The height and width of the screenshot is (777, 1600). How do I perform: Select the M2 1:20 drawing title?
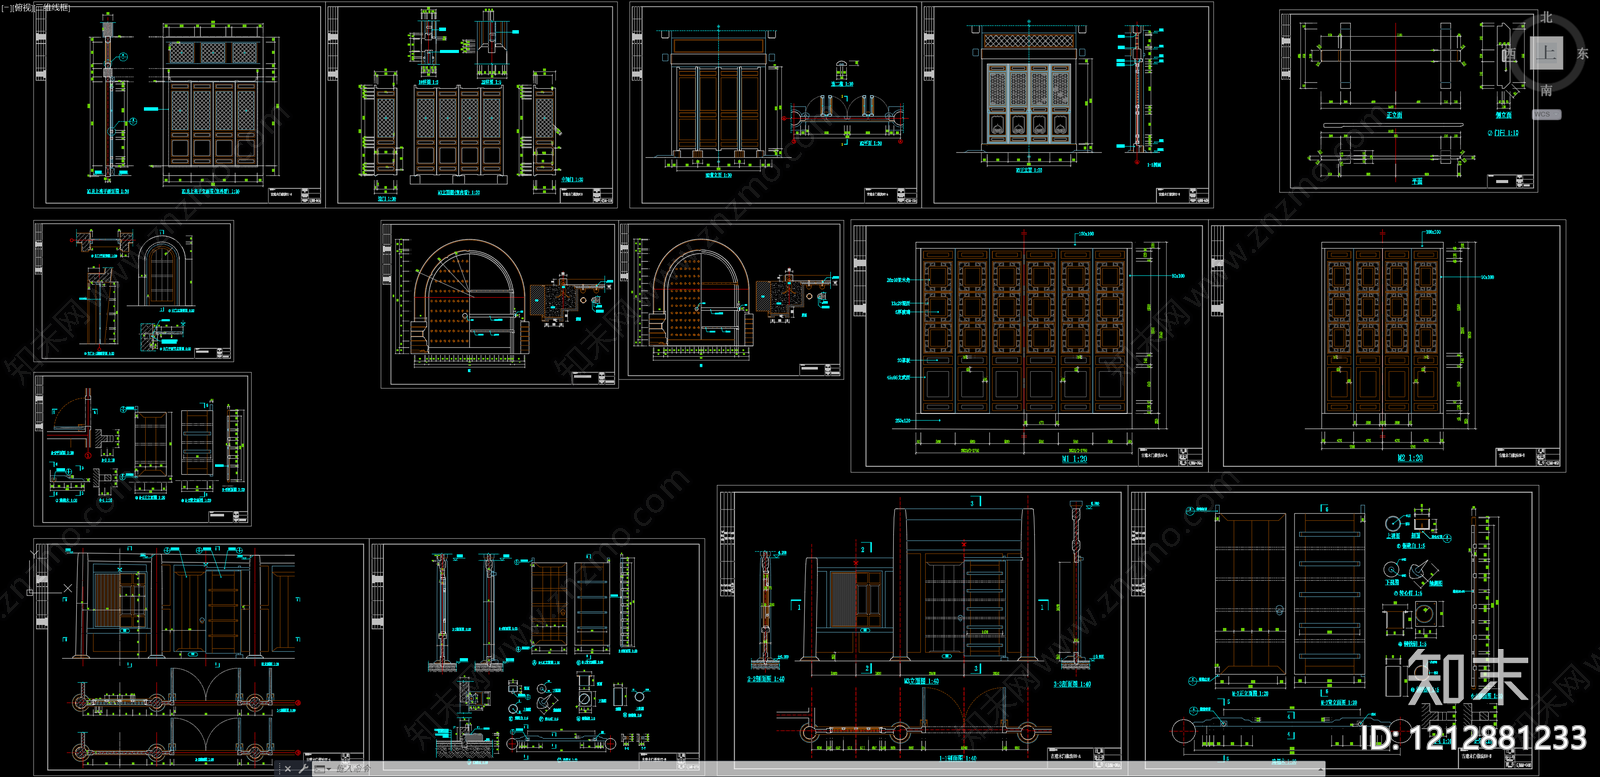1410,459
